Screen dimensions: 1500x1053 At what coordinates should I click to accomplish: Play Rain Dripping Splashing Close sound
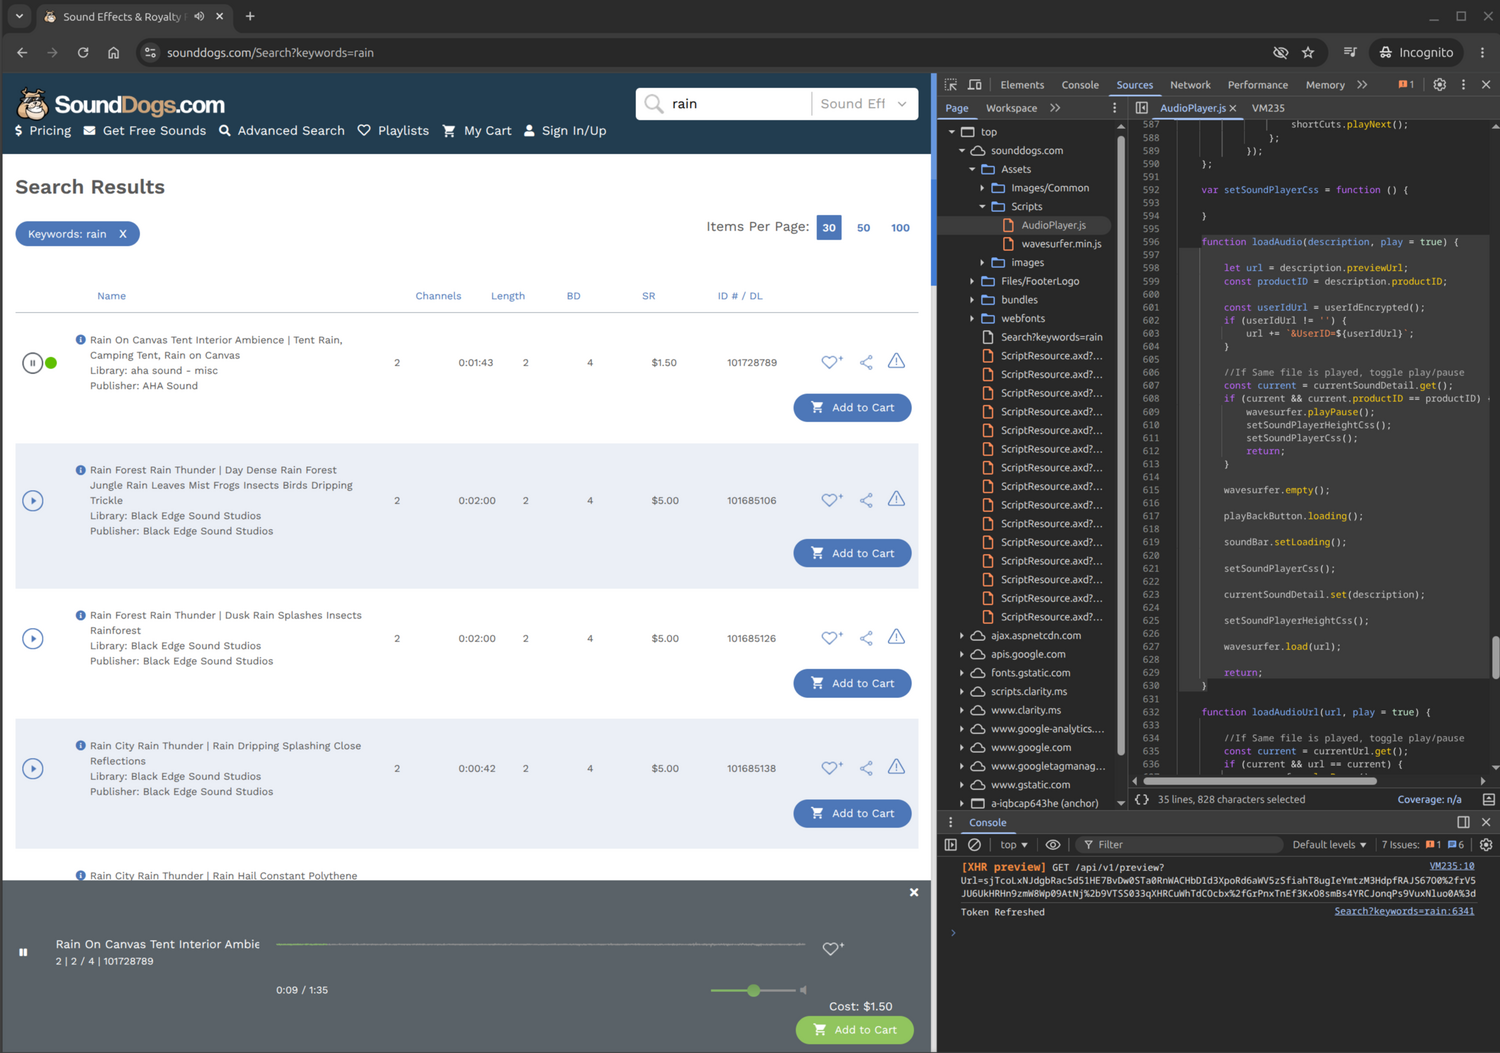[33, 768]
